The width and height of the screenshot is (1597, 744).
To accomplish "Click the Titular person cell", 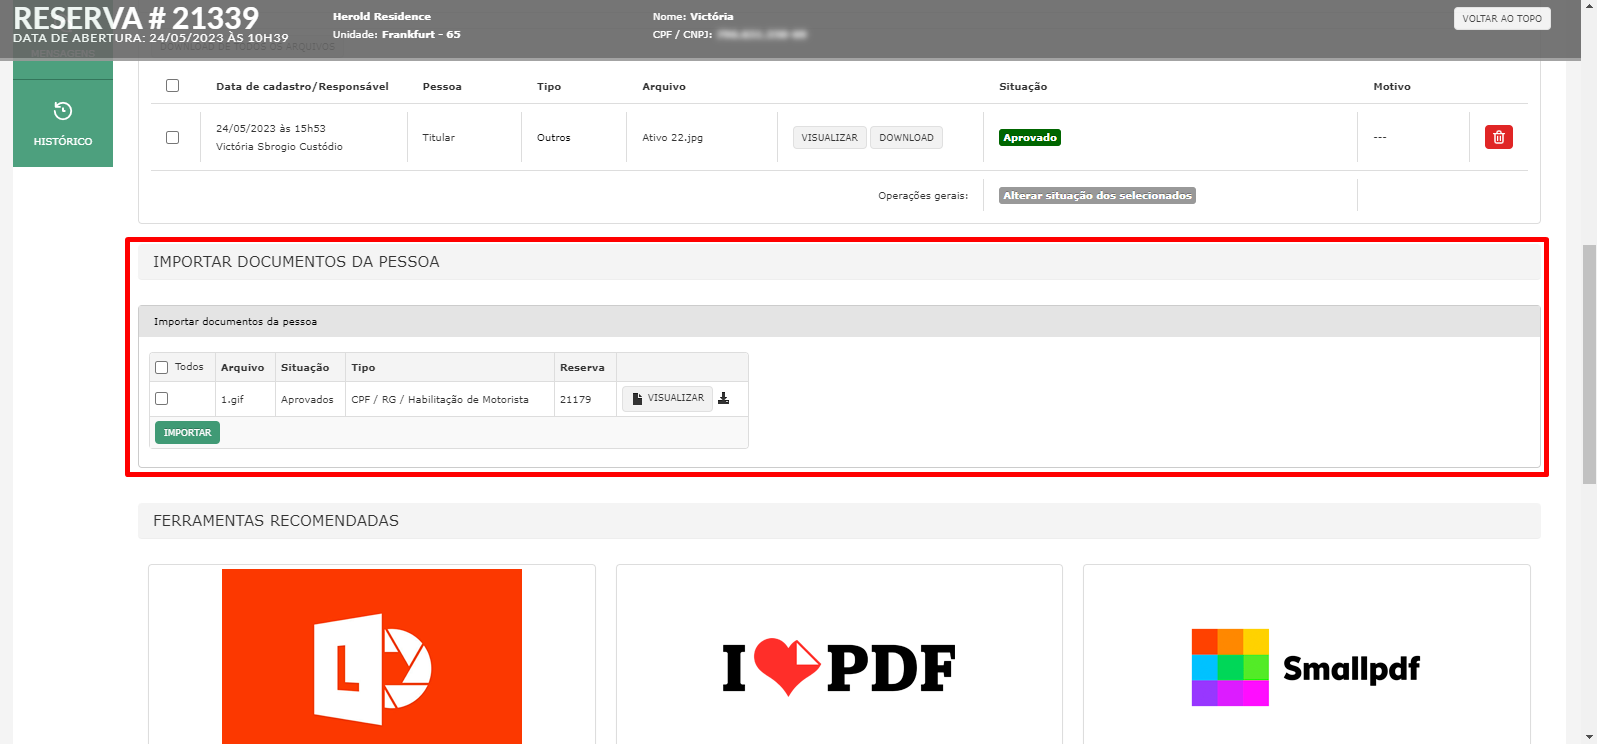I will click(x=438, y=138).
